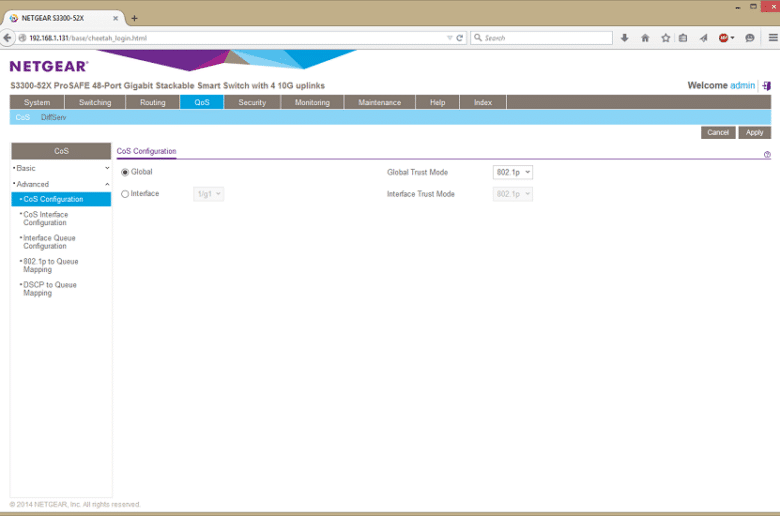Open the chat bubble icon in toolbar

point(750,38)
